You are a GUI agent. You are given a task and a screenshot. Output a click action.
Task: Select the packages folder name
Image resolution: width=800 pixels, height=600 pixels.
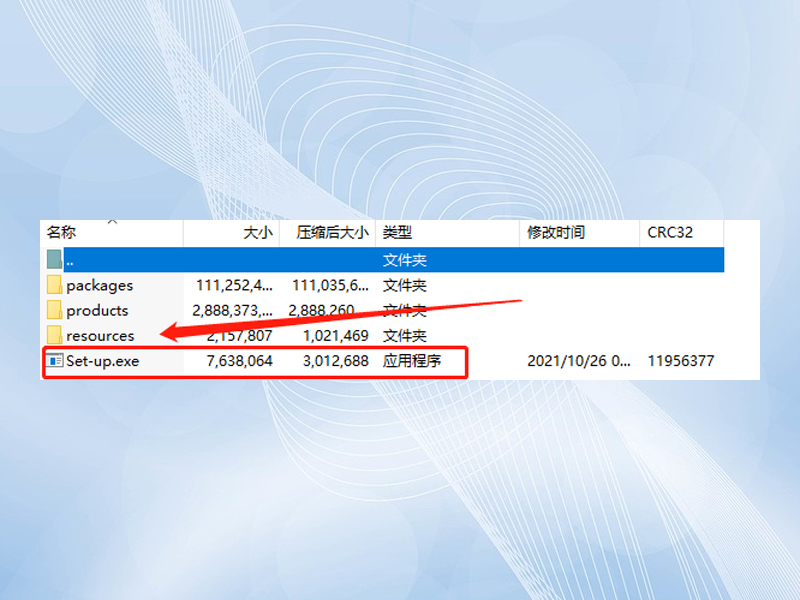(99, 285)
